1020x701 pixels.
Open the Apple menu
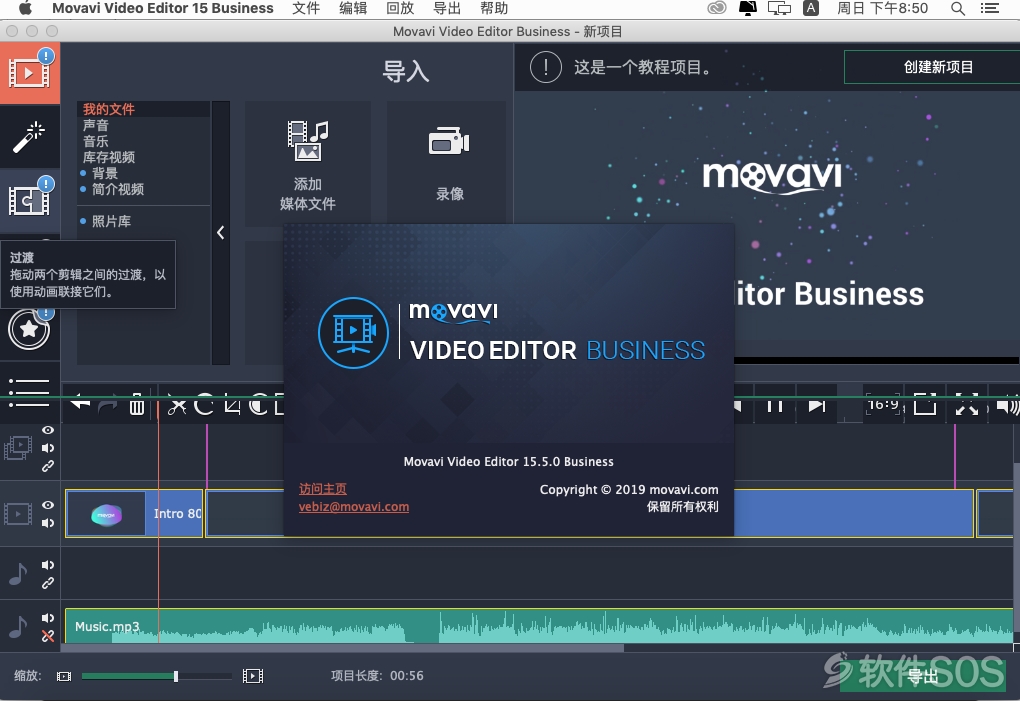(25, 8)
